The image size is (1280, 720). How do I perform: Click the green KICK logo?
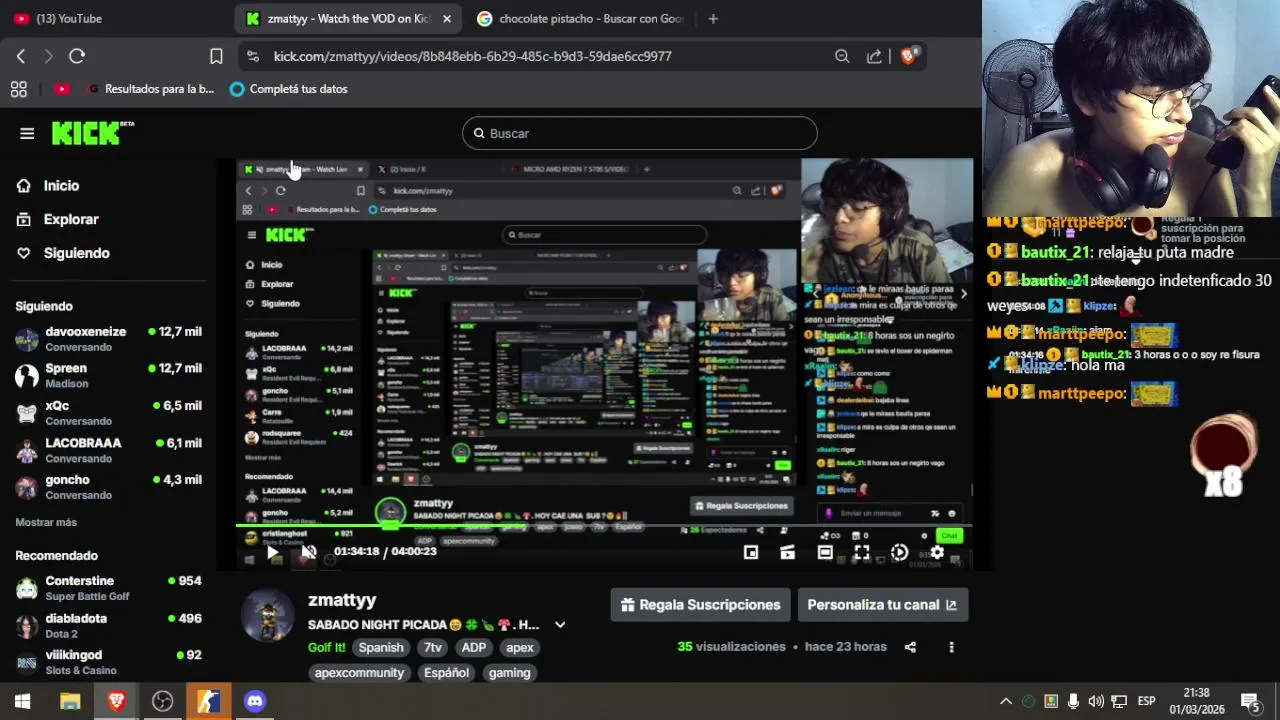pyautogui.click(x=90, y=133)
